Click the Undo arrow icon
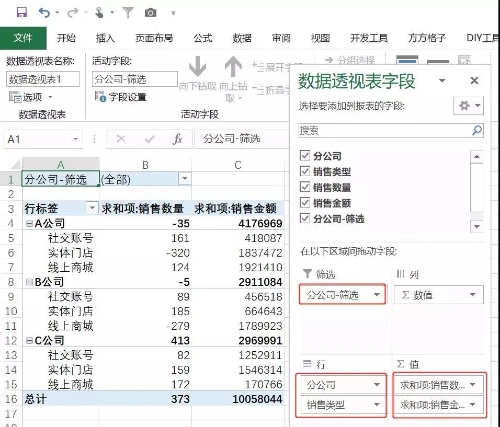The height and width of the screenshot is (427, 500). point(44,13)
